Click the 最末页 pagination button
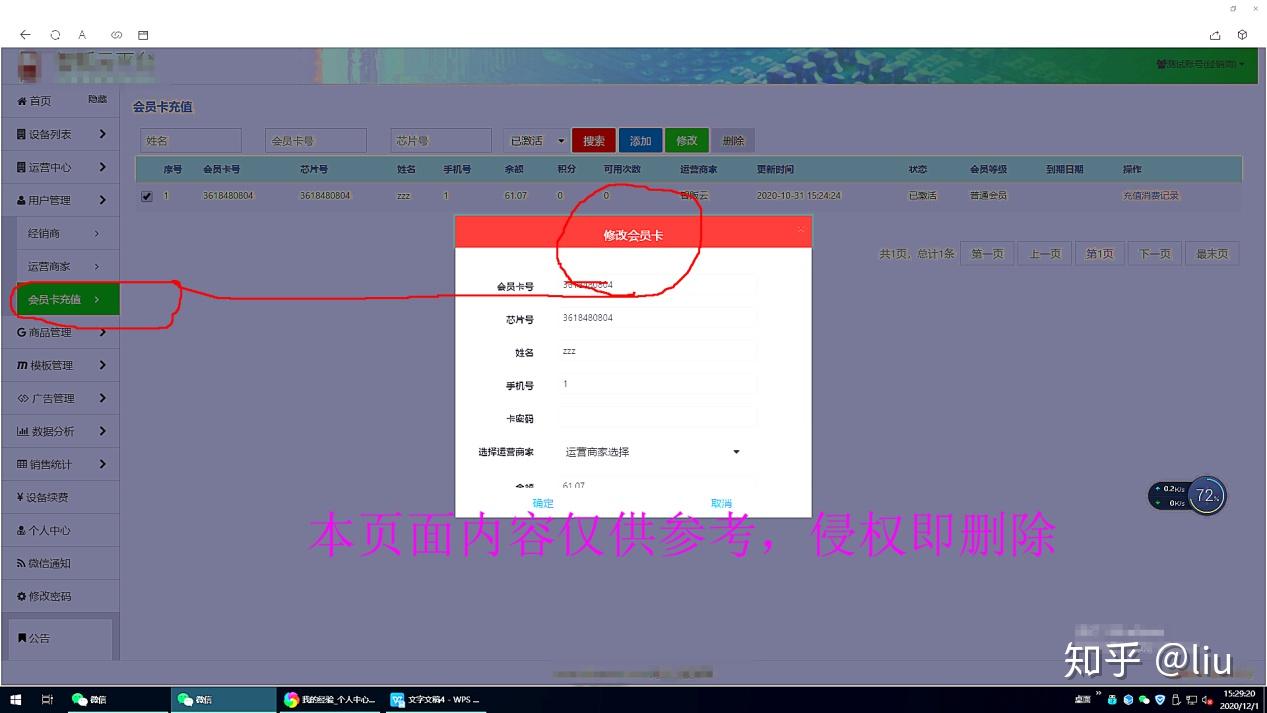This screenshot has height=713, width=1267. [1212, 254]
